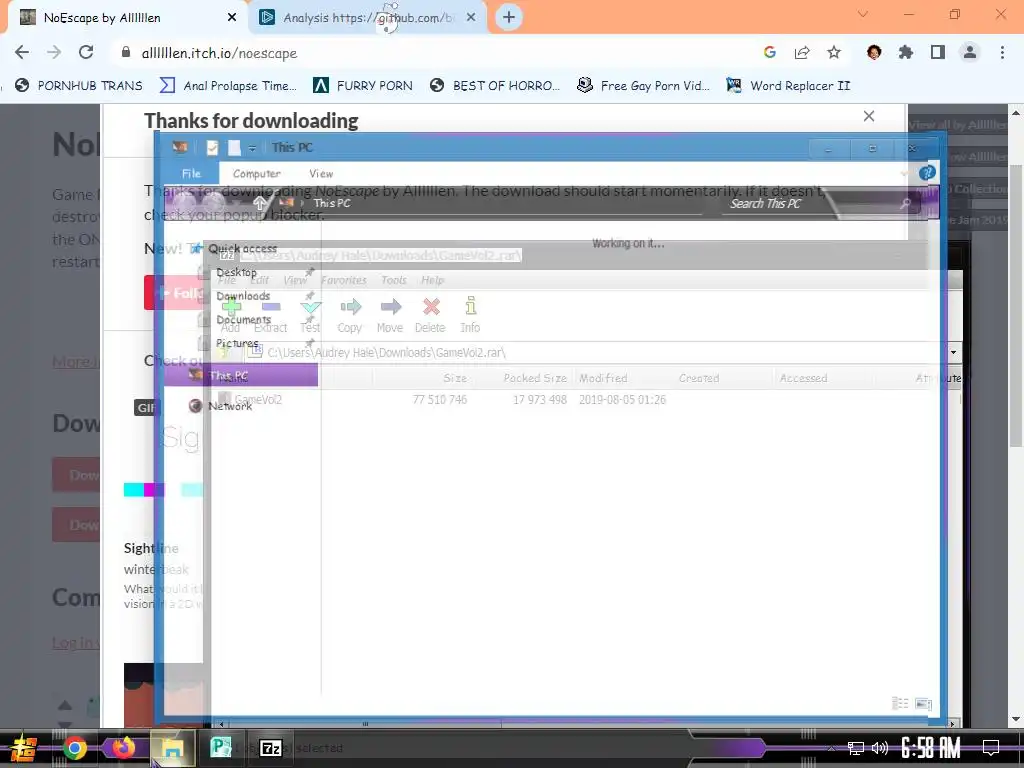Sort by Modified column header
The image size is (1024, 768).
point(603,378)
